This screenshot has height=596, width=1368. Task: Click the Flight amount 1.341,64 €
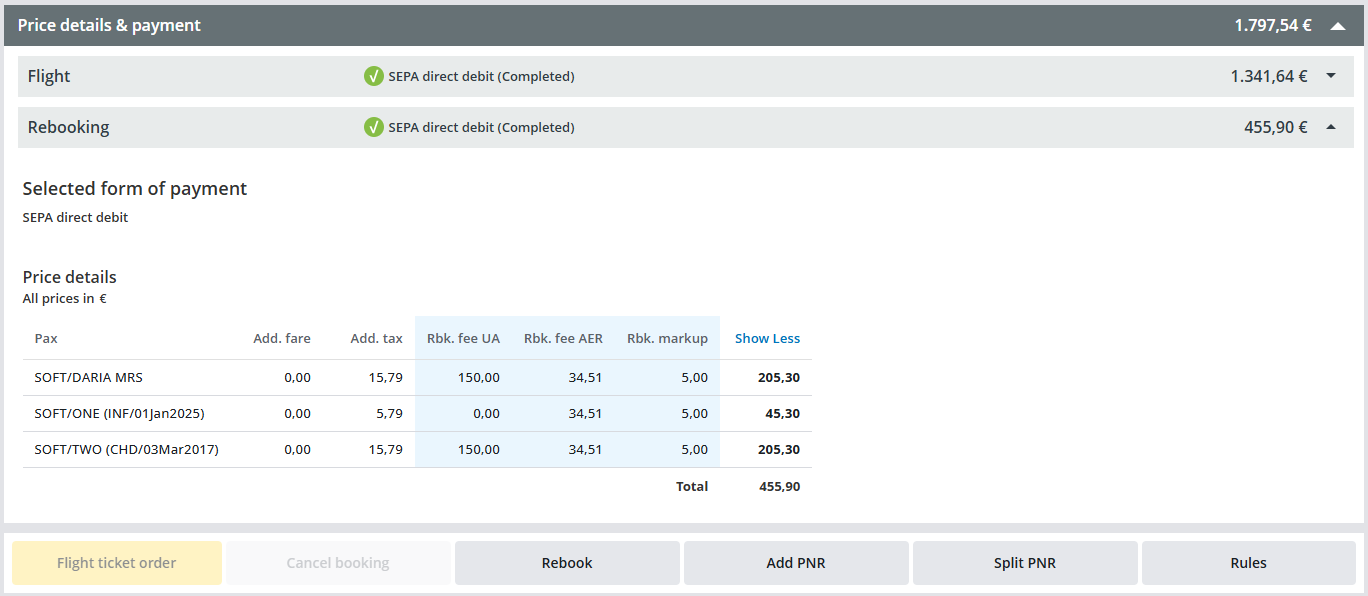point(1268,76)
